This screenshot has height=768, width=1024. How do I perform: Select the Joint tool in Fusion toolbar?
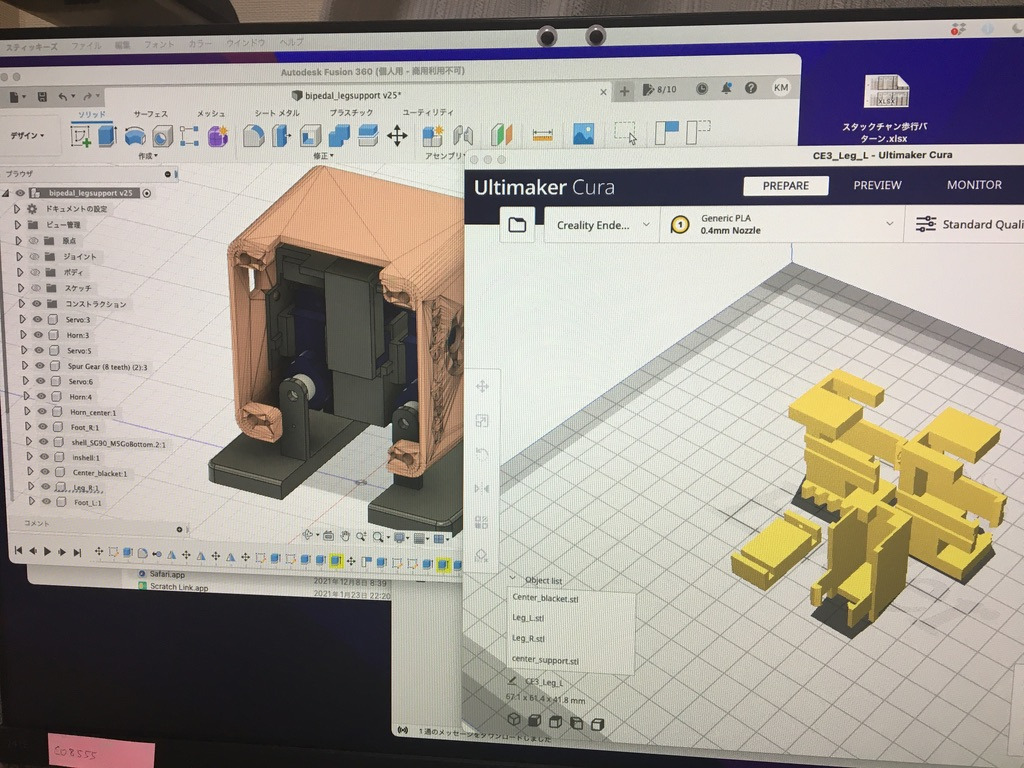click(x=463, y=136)
